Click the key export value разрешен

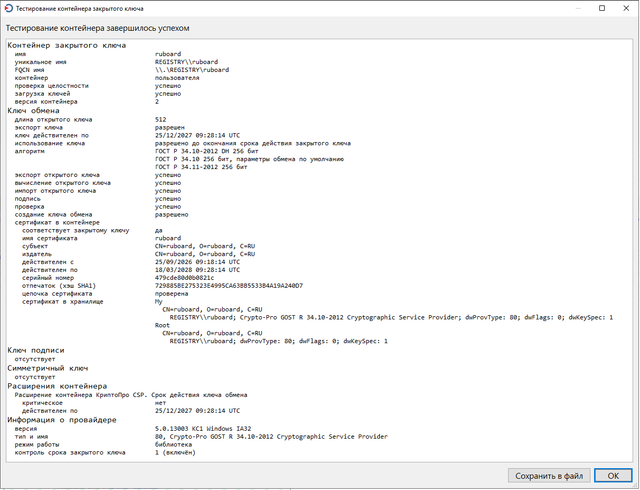coord(170,127)
